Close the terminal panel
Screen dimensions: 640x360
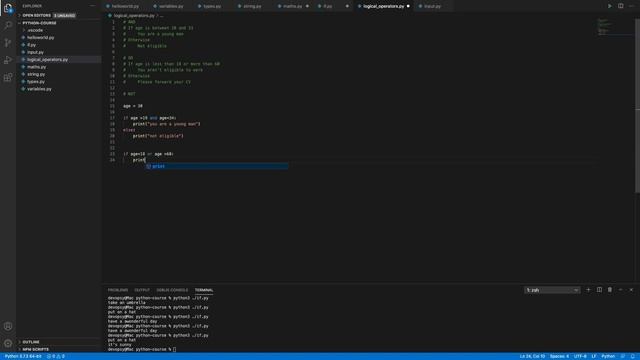631,290
